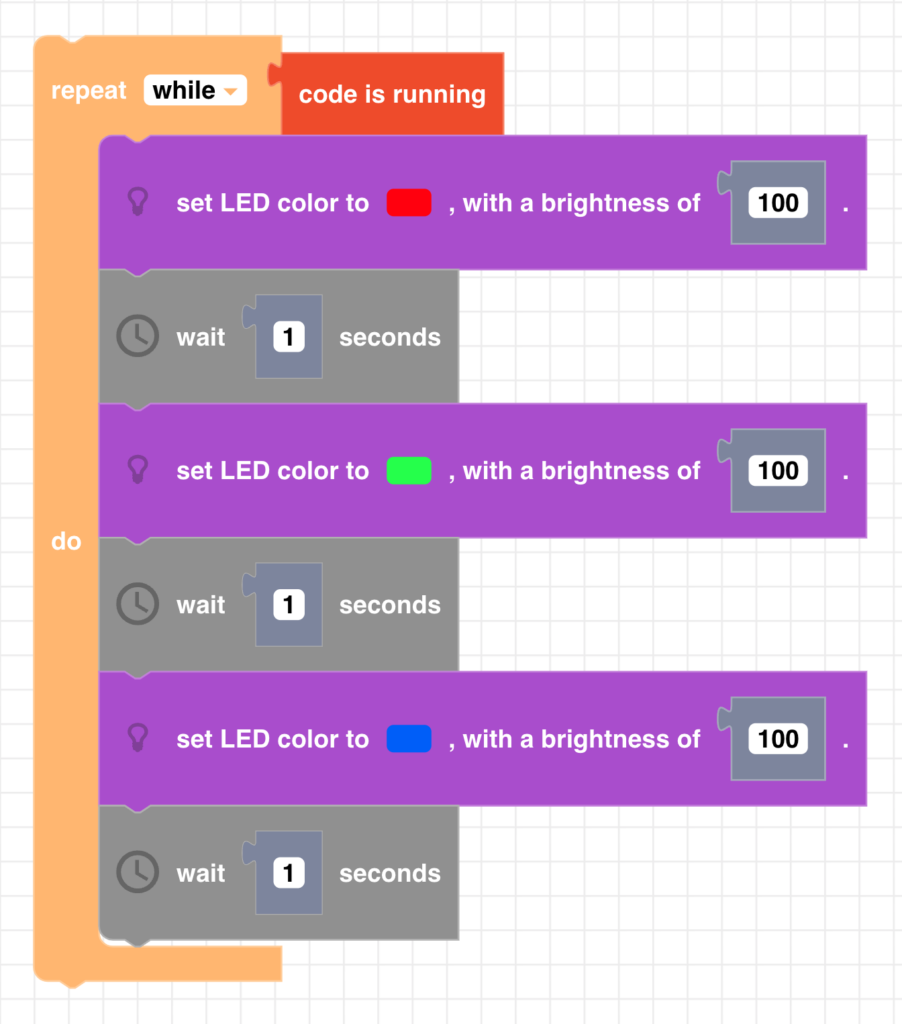Click the 'do' label on loop block
This screenshot has height=1024, width=902.
(66, 542)
